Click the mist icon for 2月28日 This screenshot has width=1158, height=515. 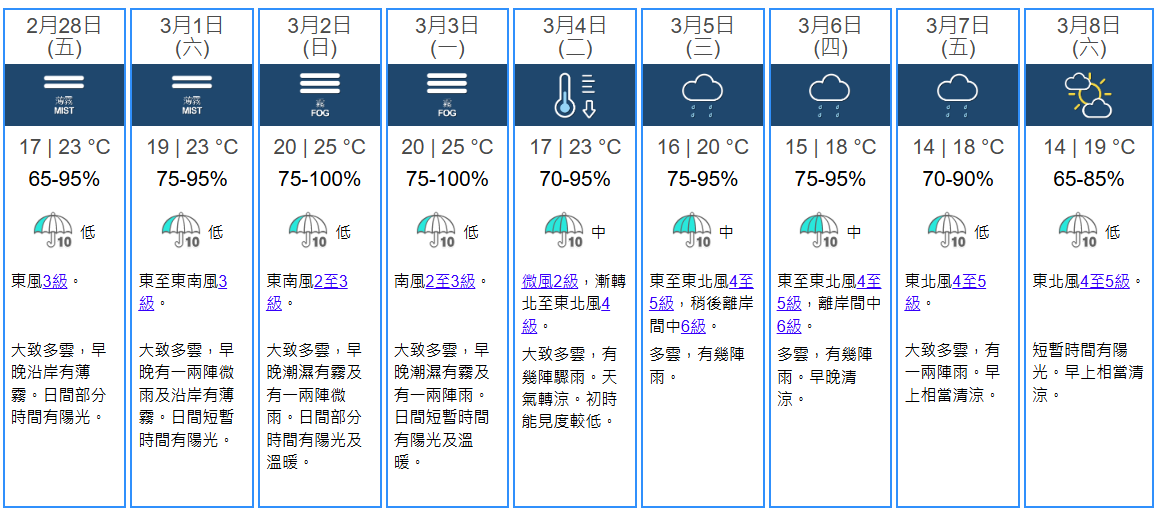tap(64, 94)
